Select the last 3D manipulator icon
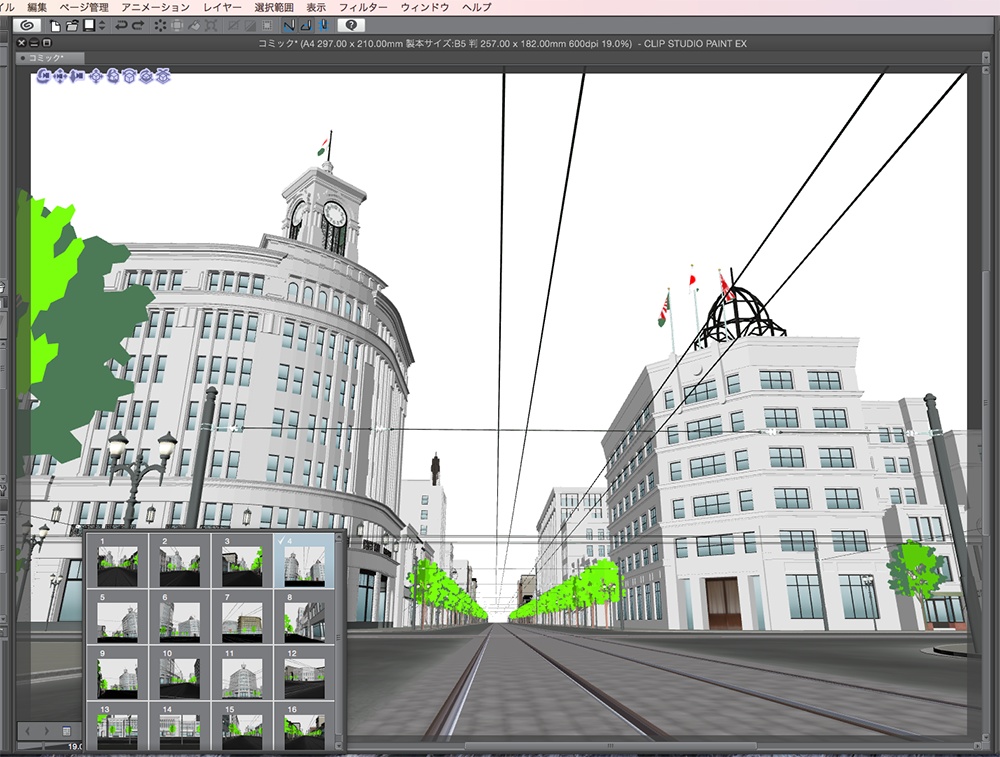Viewport: 1000px width, 757px height. [x=163, y=77]
